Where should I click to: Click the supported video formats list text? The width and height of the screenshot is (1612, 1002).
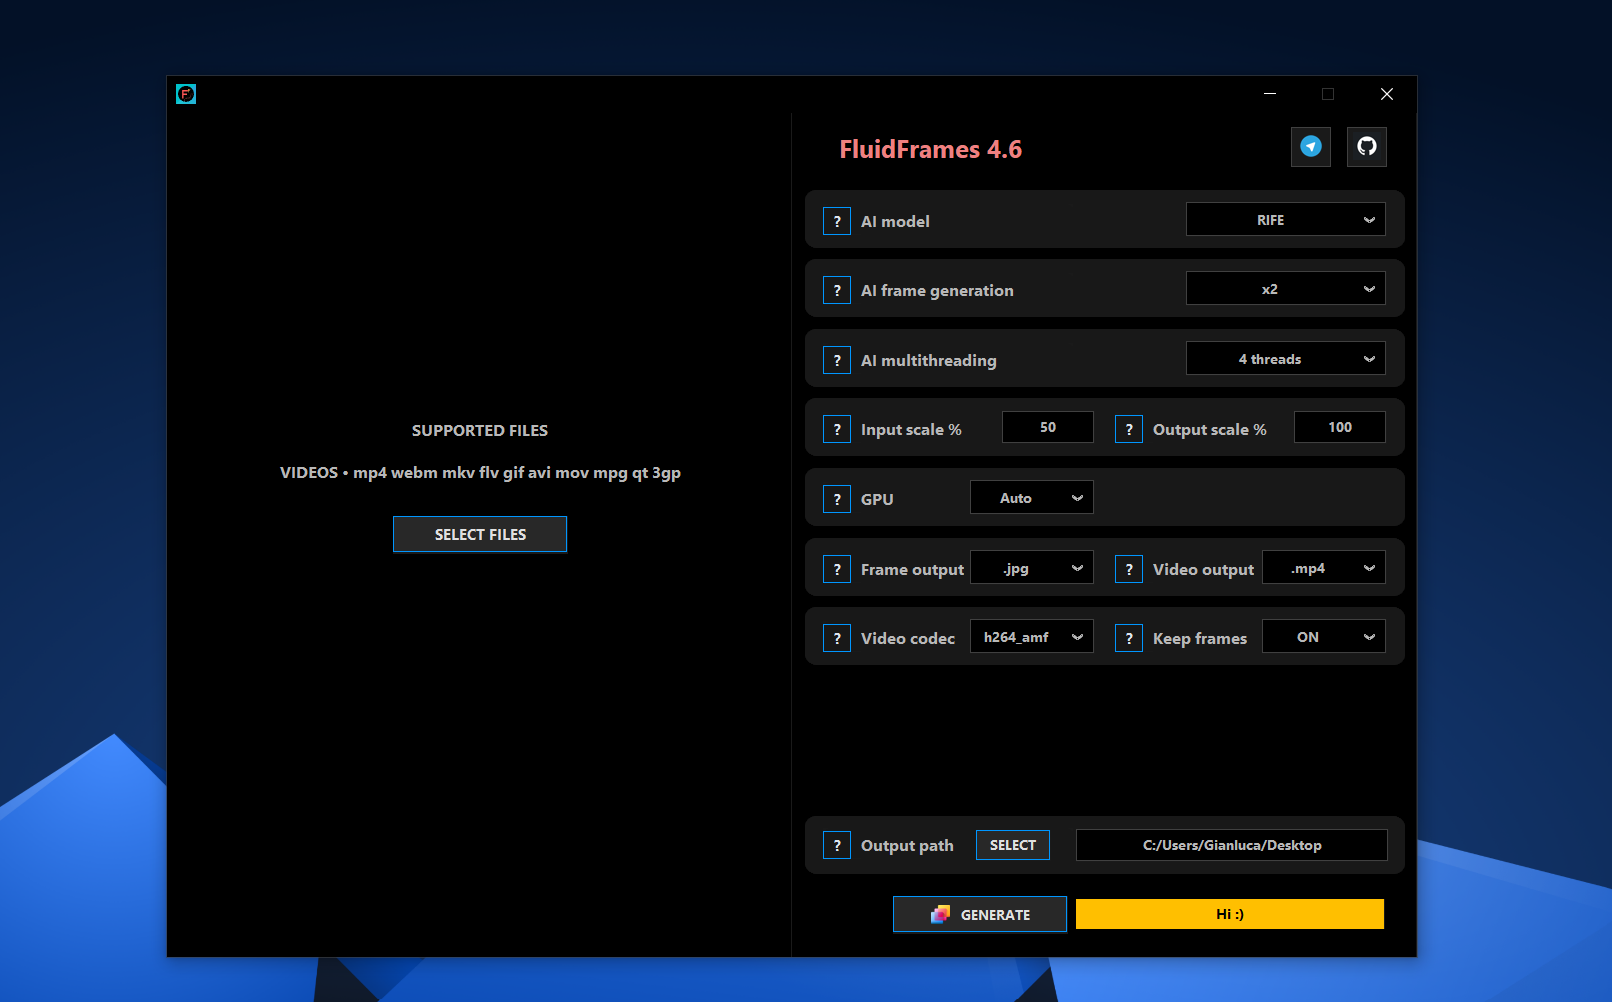pyautogui.click(x=480, y=473)
